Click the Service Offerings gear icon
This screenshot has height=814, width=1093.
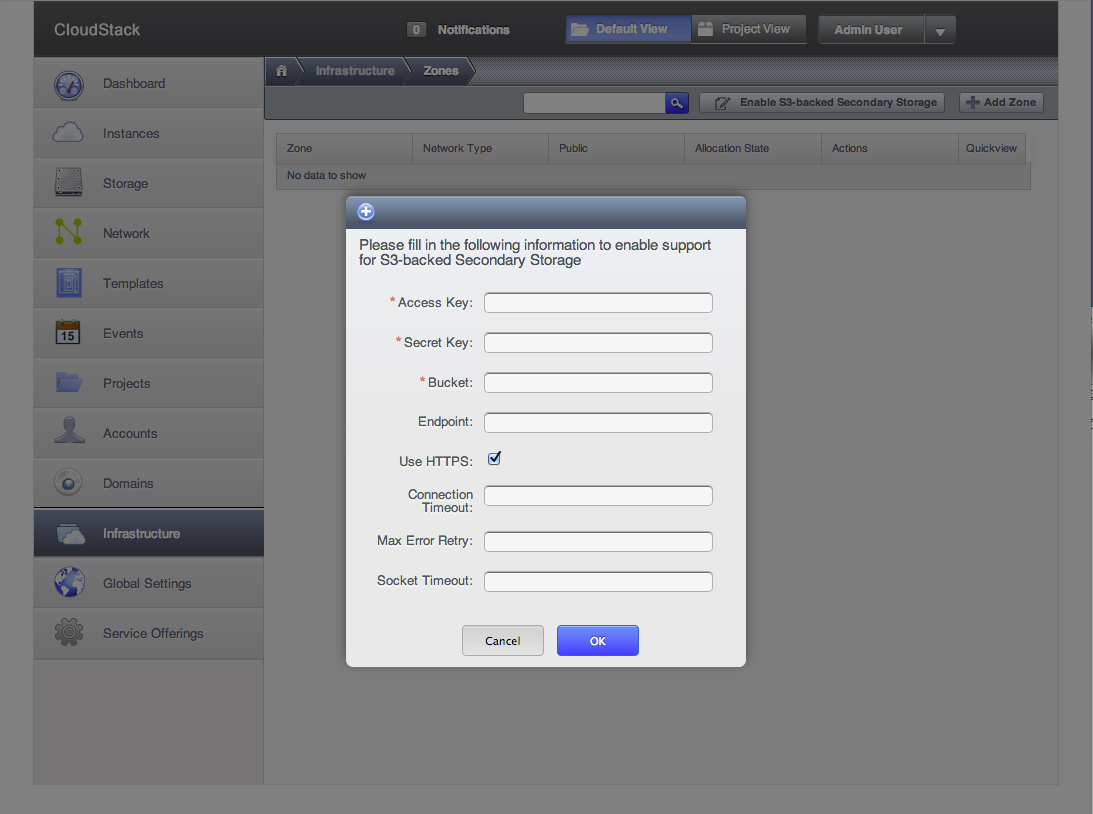click(x=68, y=632)
